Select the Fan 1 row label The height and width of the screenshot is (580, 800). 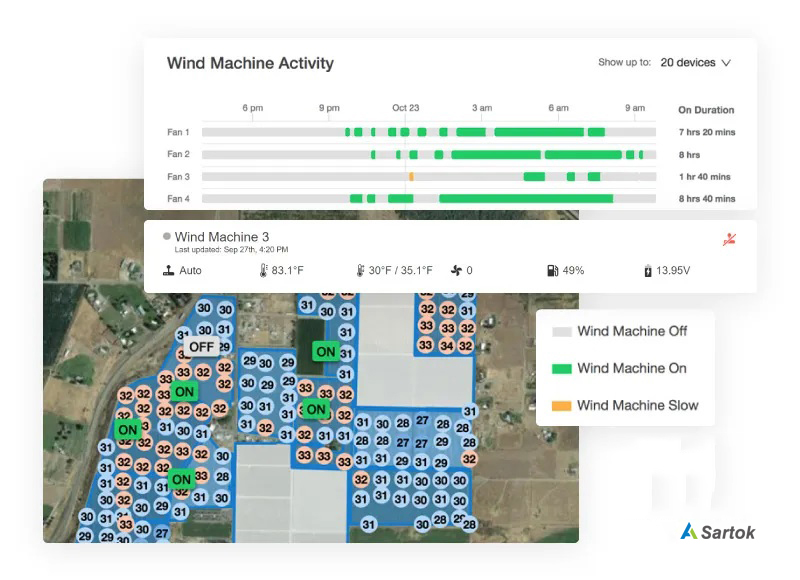pos(178,132)
